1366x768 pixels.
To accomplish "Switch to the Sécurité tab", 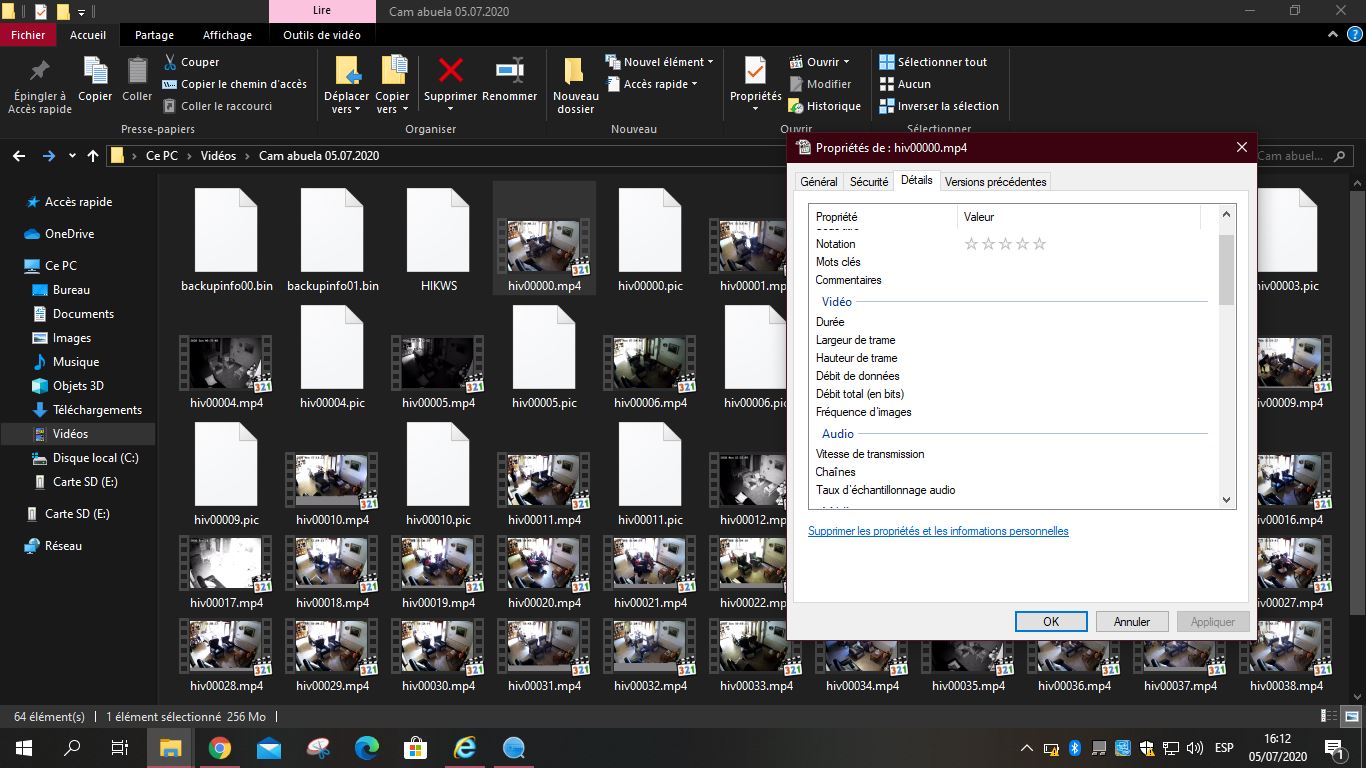I will coord(868,182).
